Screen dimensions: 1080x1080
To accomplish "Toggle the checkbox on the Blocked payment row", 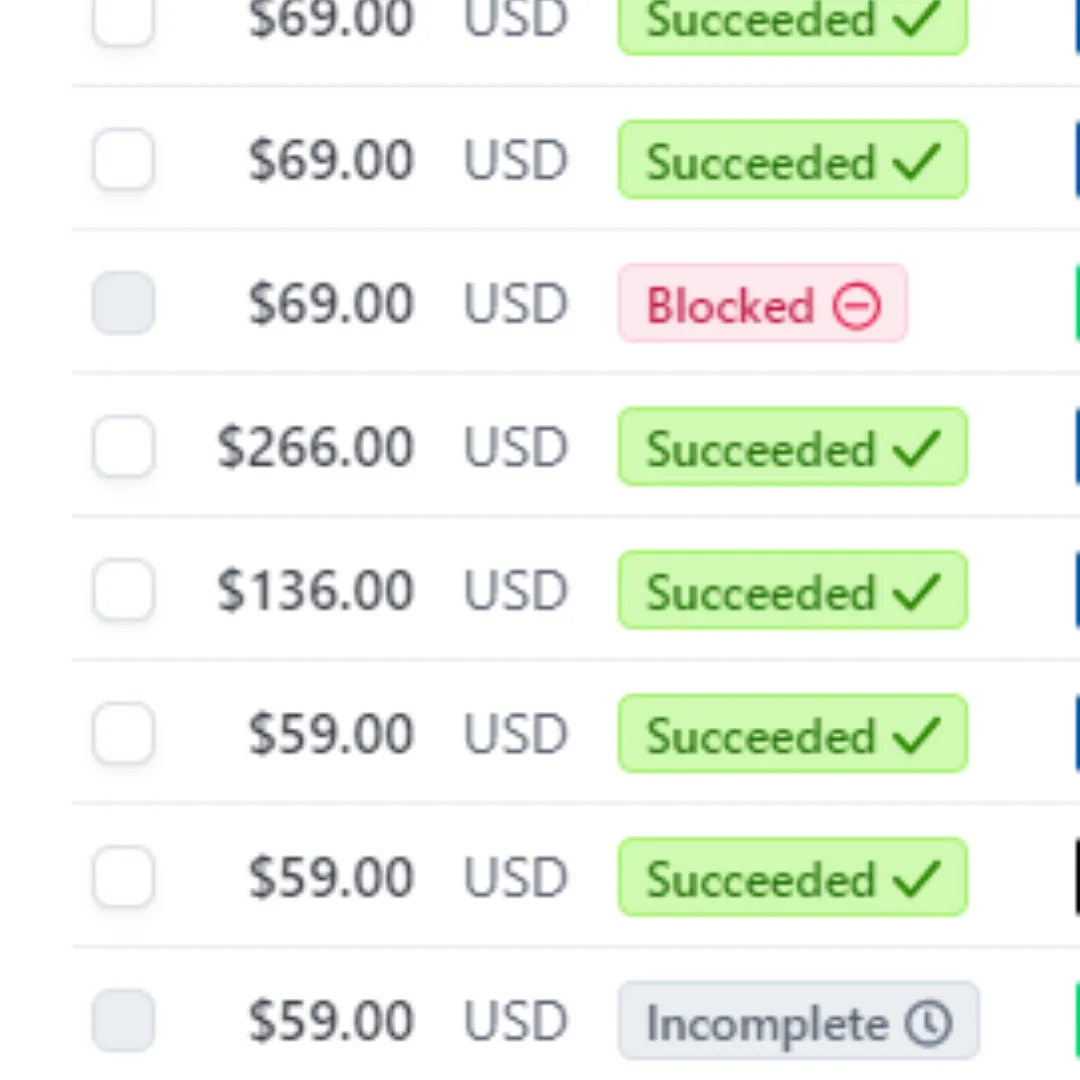I will [x=123, y=303].
